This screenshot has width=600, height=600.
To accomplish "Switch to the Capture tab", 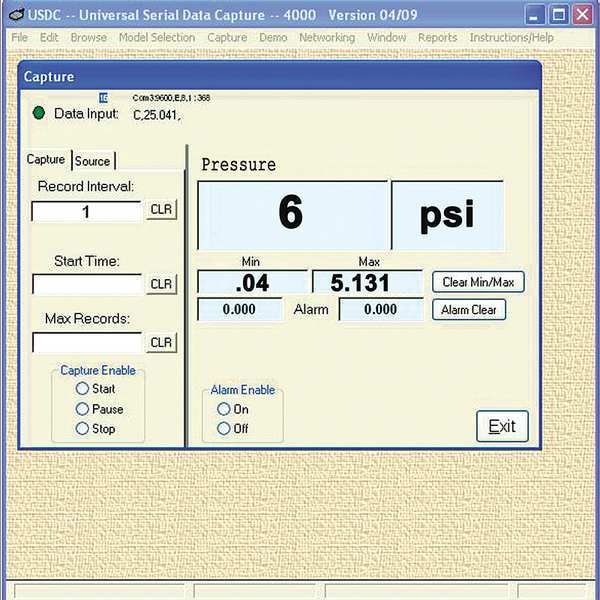I will 46,160.
